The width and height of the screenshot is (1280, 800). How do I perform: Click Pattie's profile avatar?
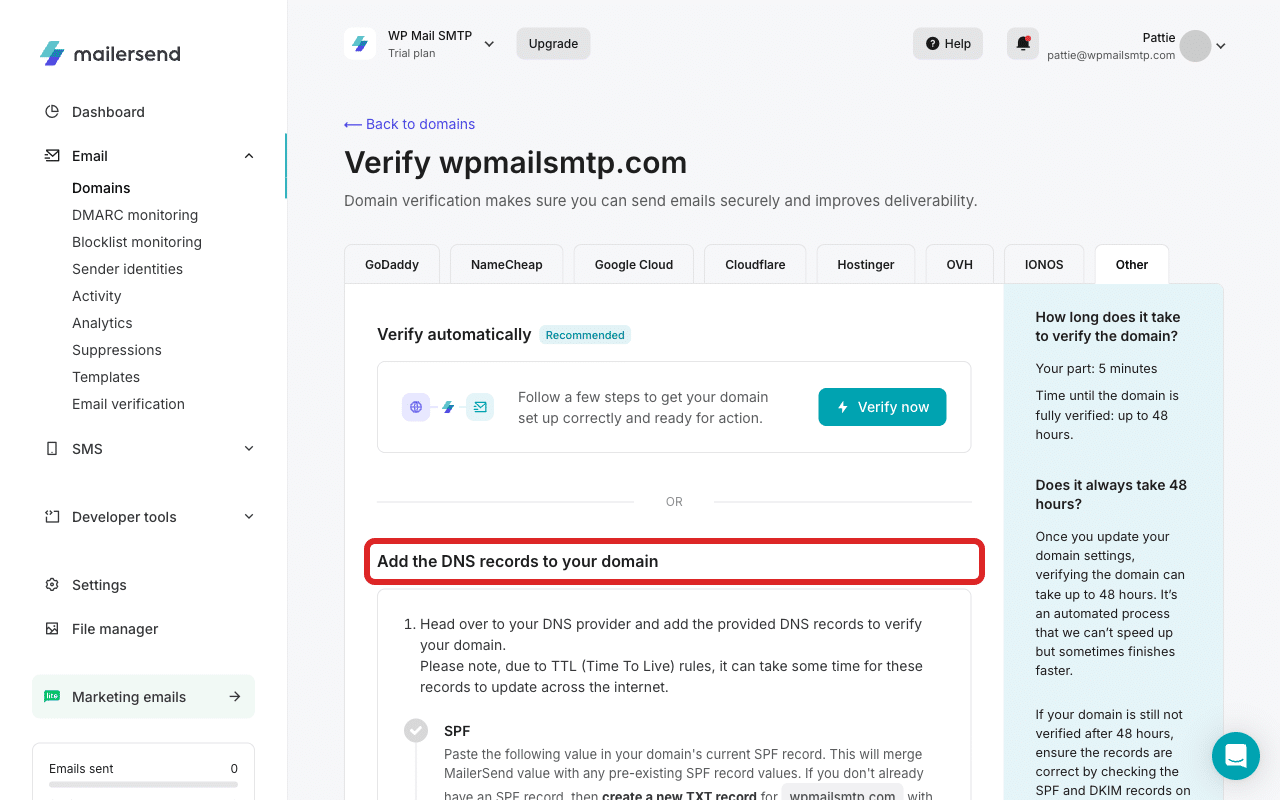1194,46
